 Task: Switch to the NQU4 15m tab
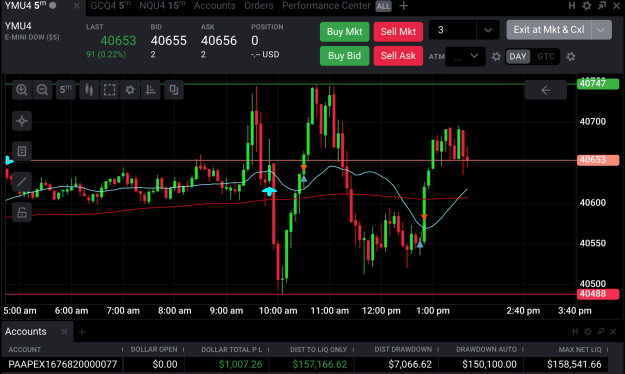point(162,6)
